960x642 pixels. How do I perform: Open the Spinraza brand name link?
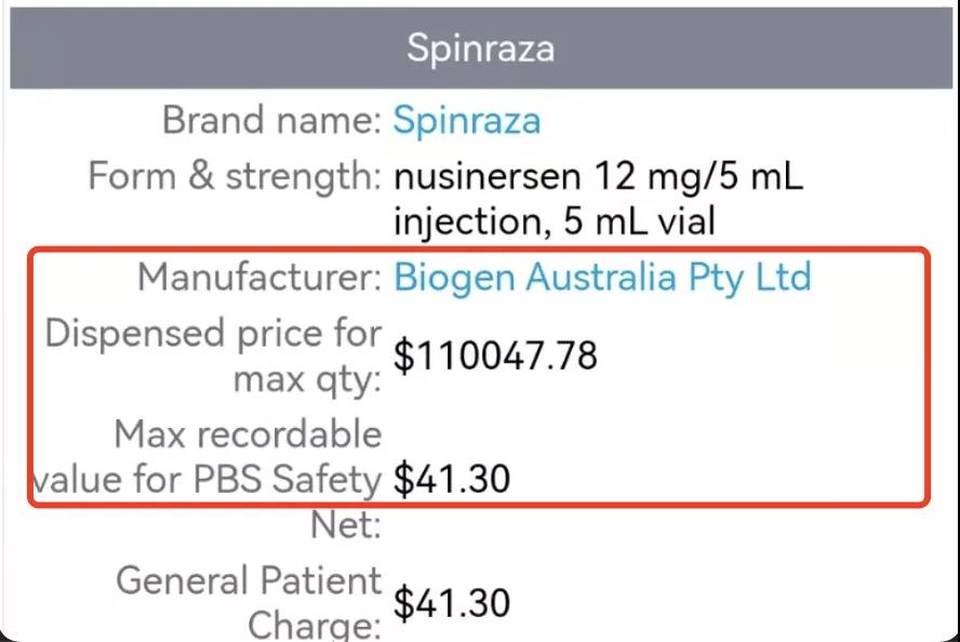[467, 121]
